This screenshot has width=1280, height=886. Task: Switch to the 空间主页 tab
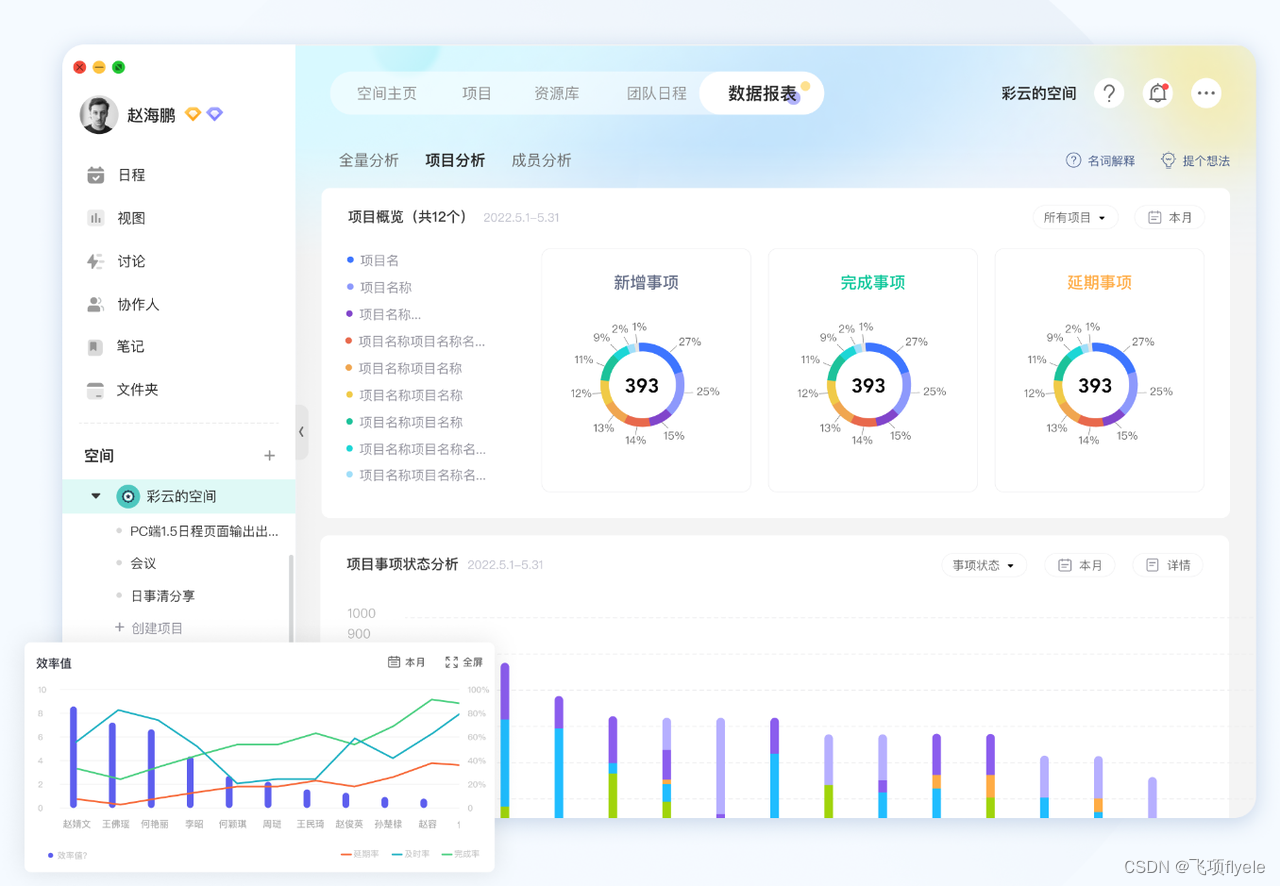[387, 93]
